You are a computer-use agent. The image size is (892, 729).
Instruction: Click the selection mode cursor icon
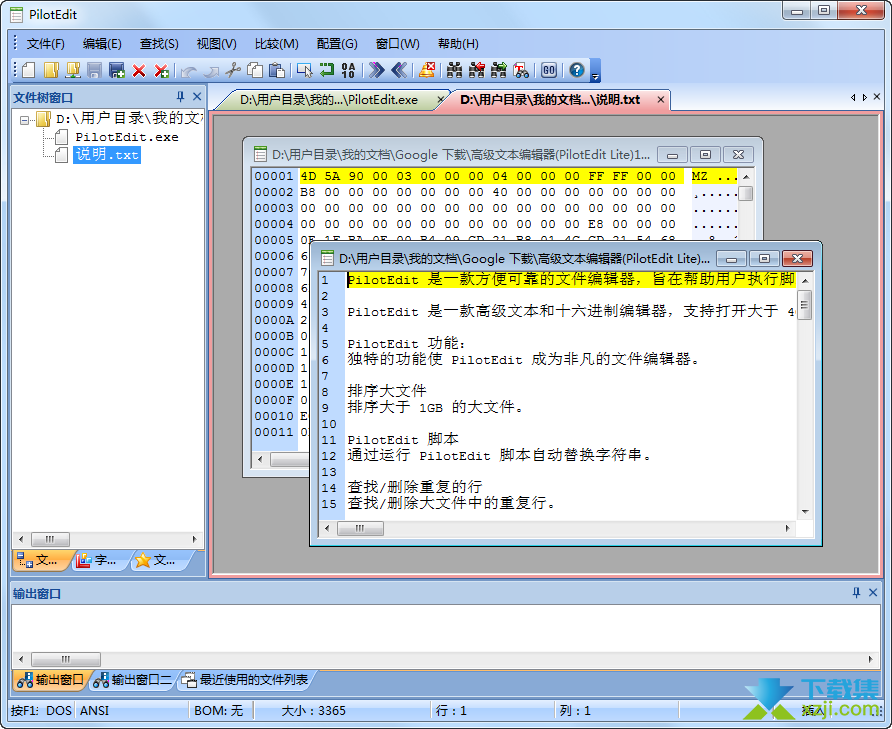(304, 70)
